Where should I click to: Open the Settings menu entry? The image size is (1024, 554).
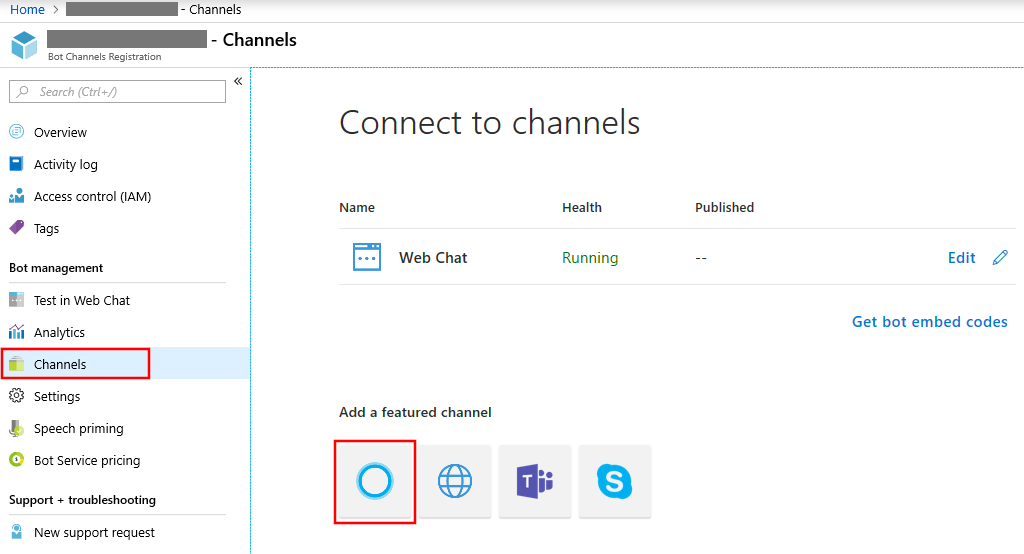(57, 397)
